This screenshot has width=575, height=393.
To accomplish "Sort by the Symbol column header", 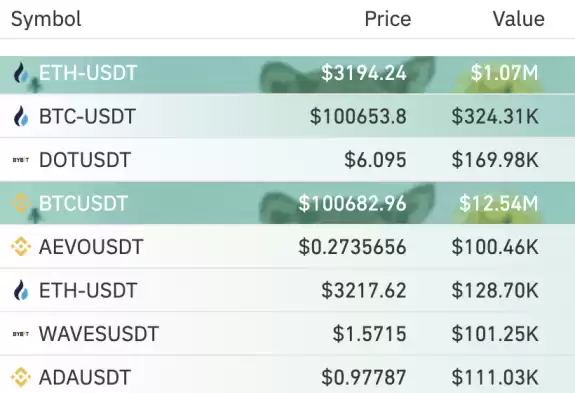I will pyautogui.click(x=46, y=19).
